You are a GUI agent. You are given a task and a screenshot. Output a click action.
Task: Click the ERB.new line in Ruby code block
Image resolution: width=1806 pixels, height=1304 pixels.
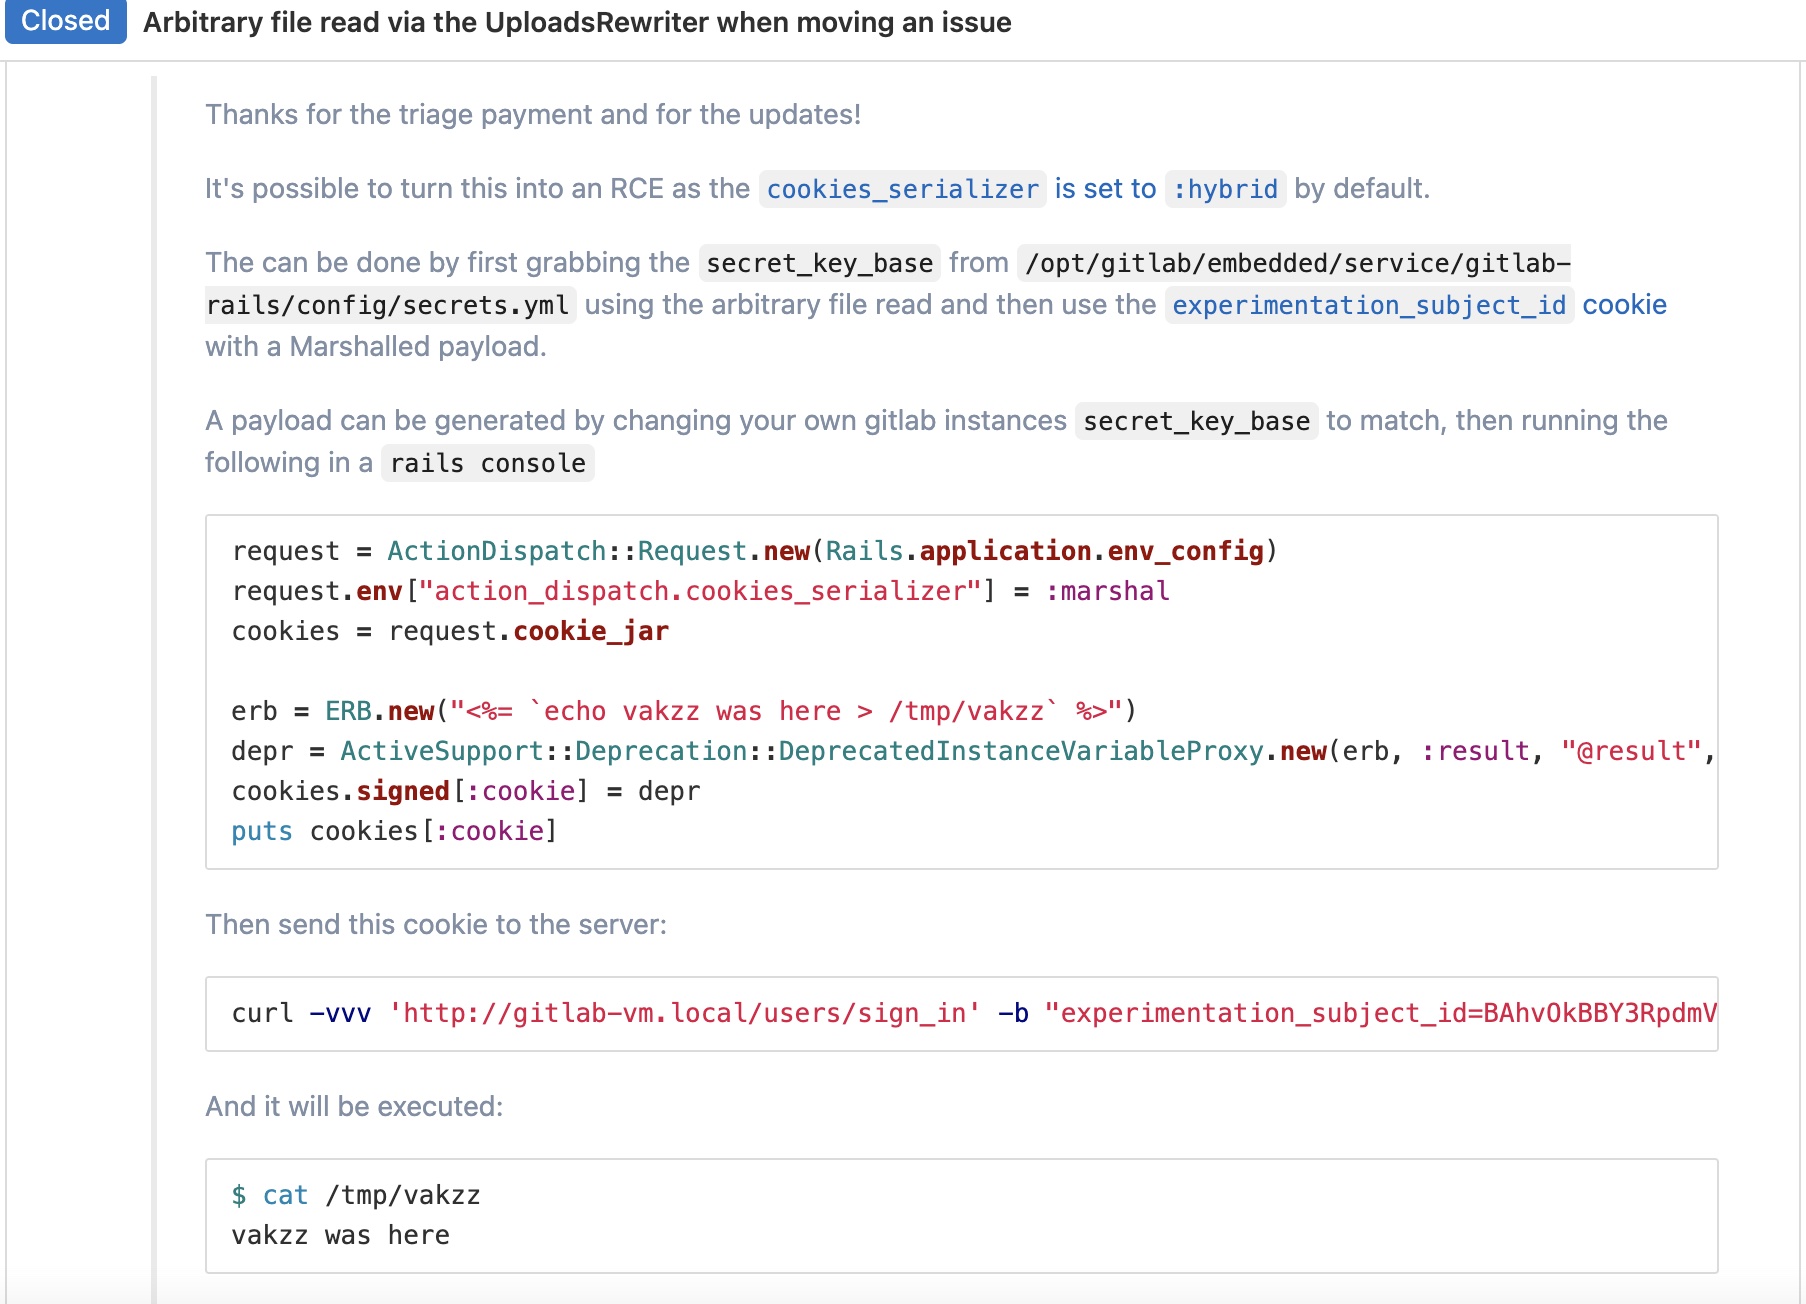tap(684, 711)
